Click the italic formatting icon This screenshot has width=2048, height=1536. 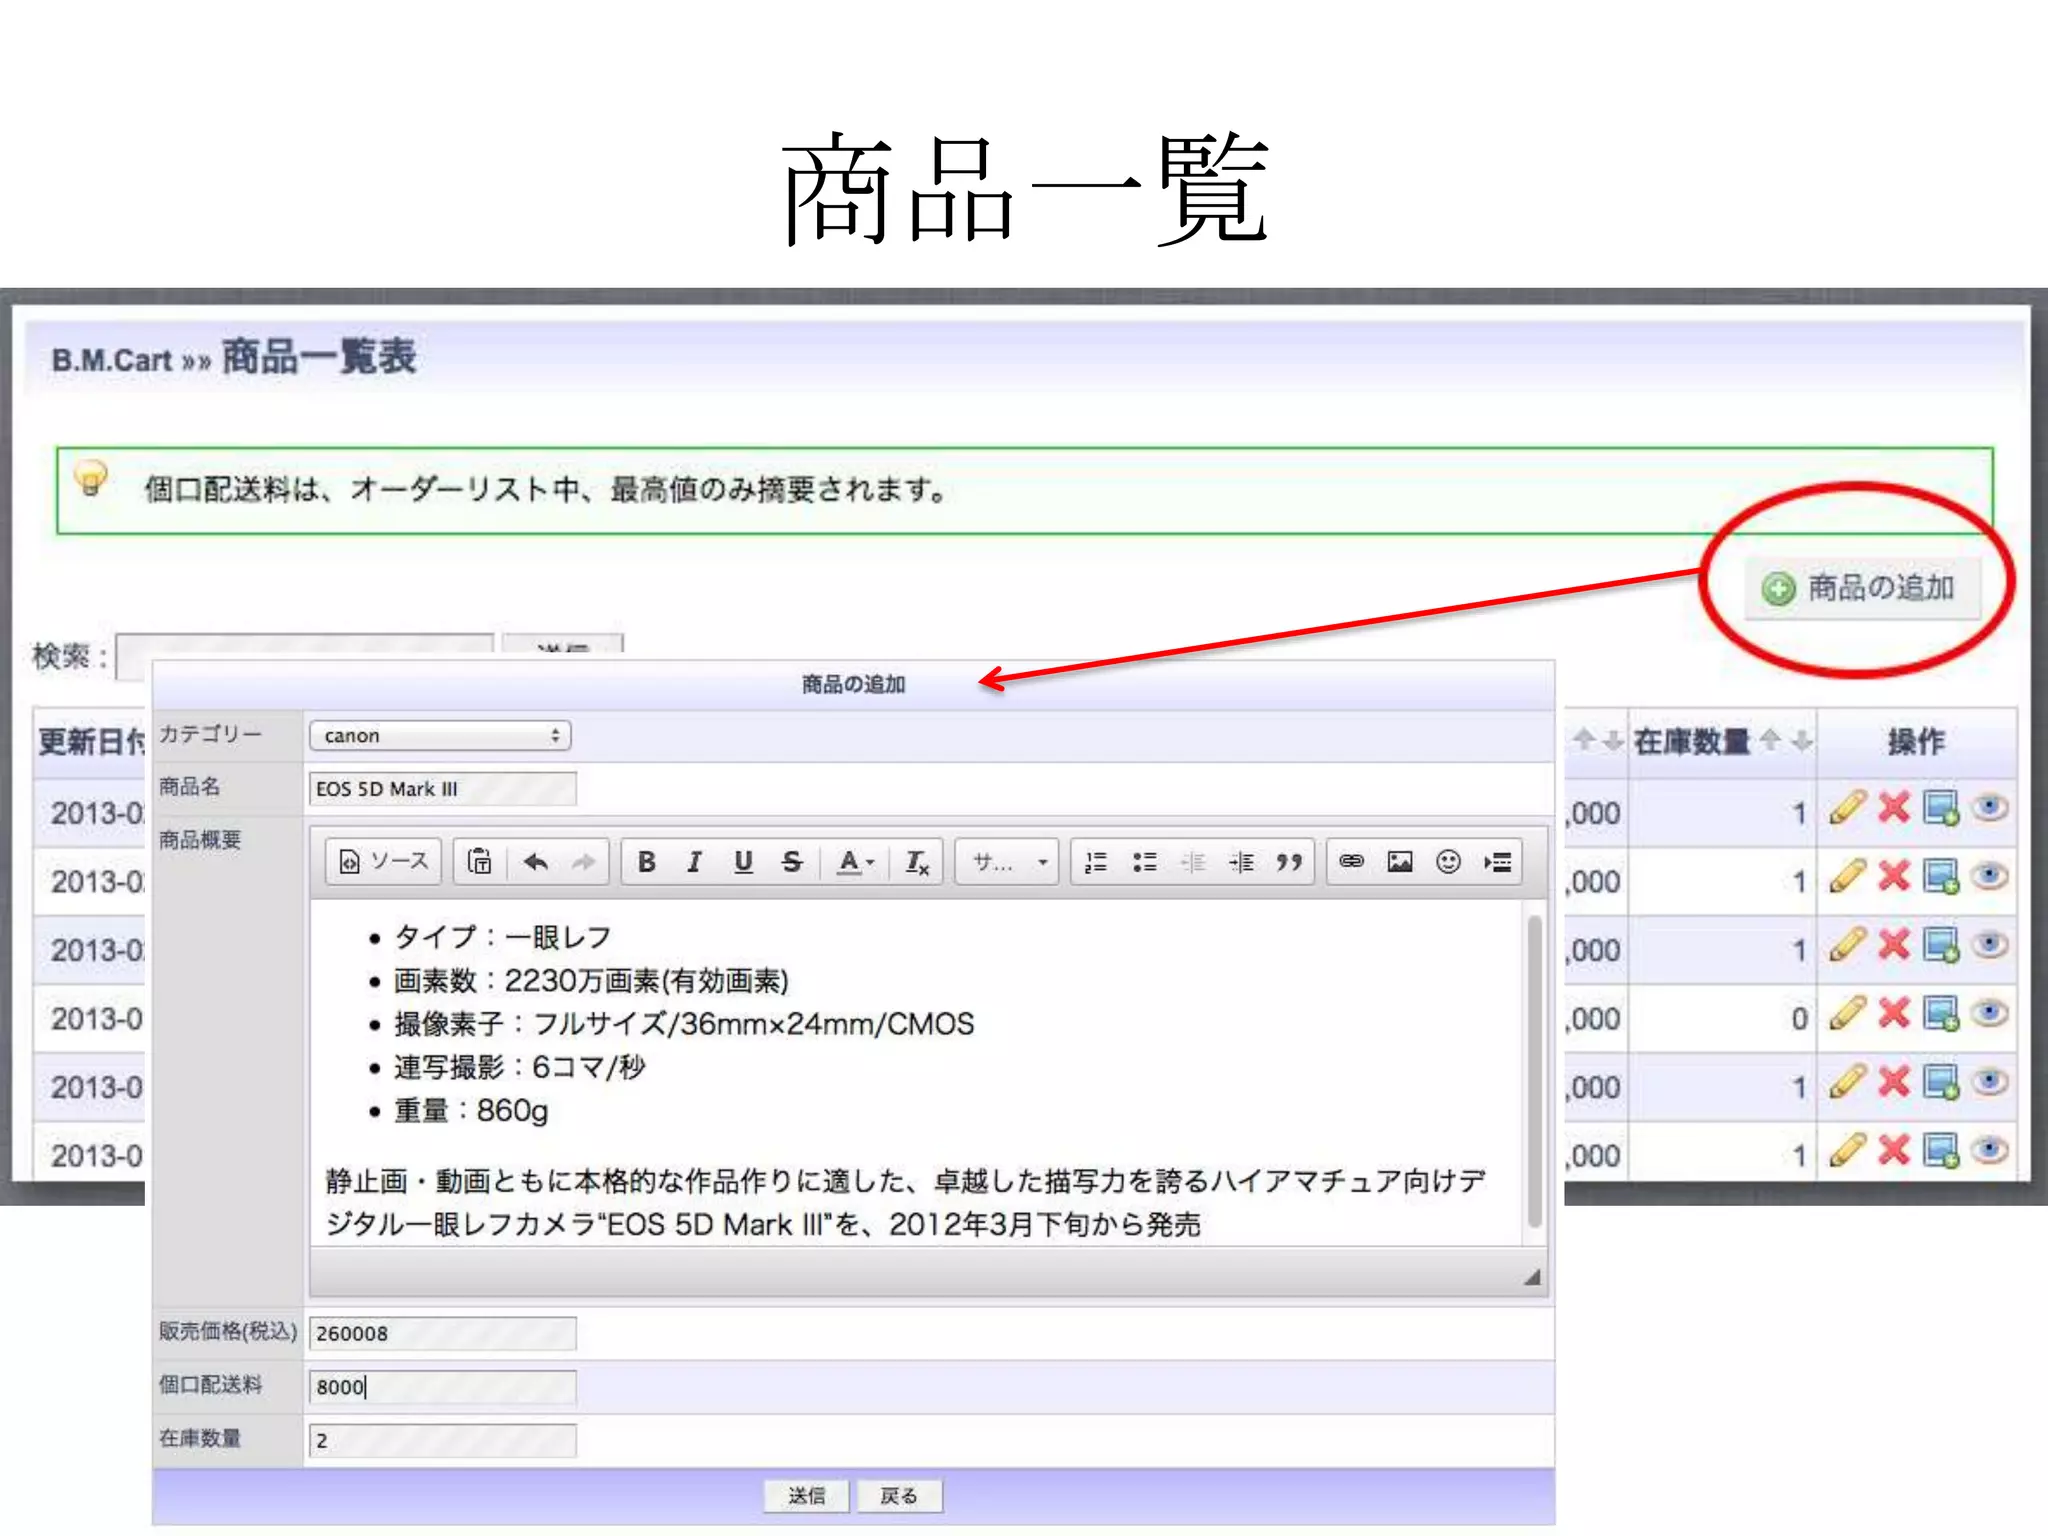click(695, 862)
